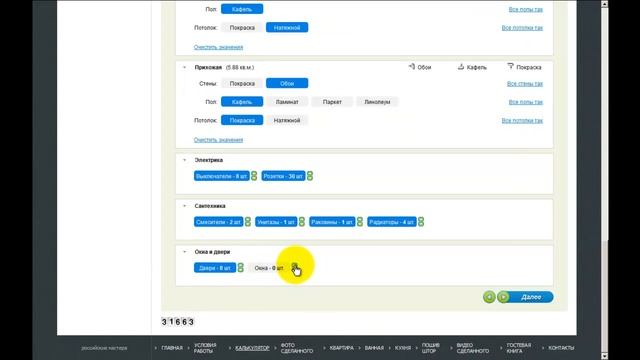The image size is (640, 360).
Task: Open ВИДЕО СДЕЛАННОГО in the footer menu
Action: tap(473, 348)
